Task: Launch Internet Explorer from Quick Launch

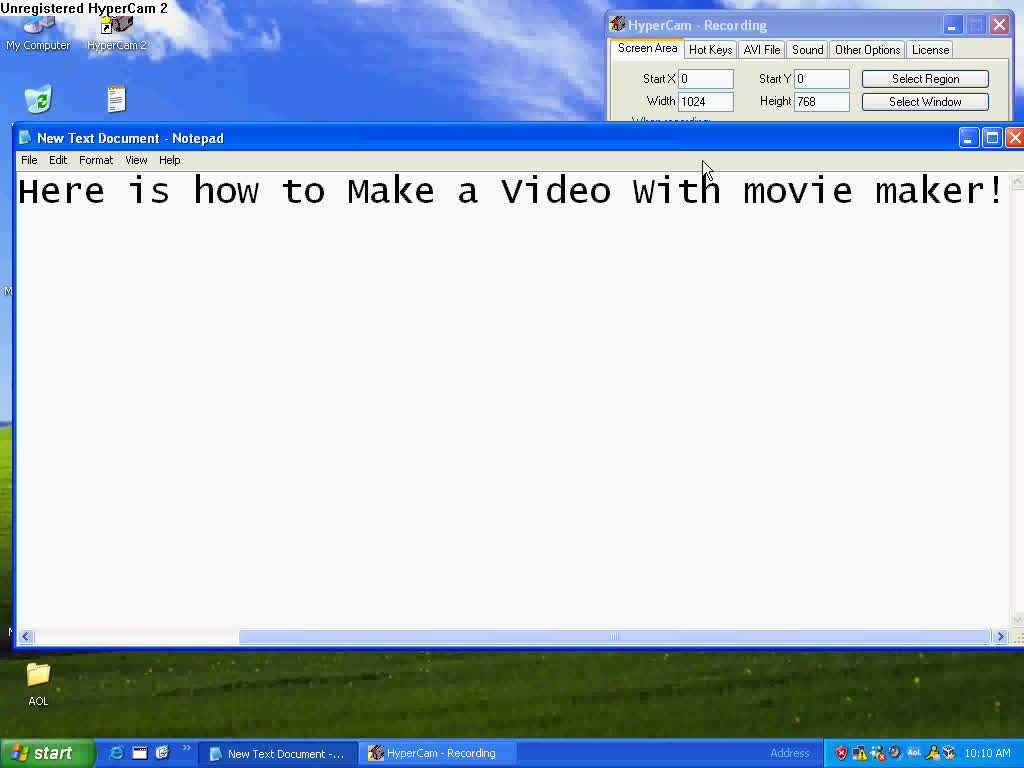Action: (x=116, y=753)
